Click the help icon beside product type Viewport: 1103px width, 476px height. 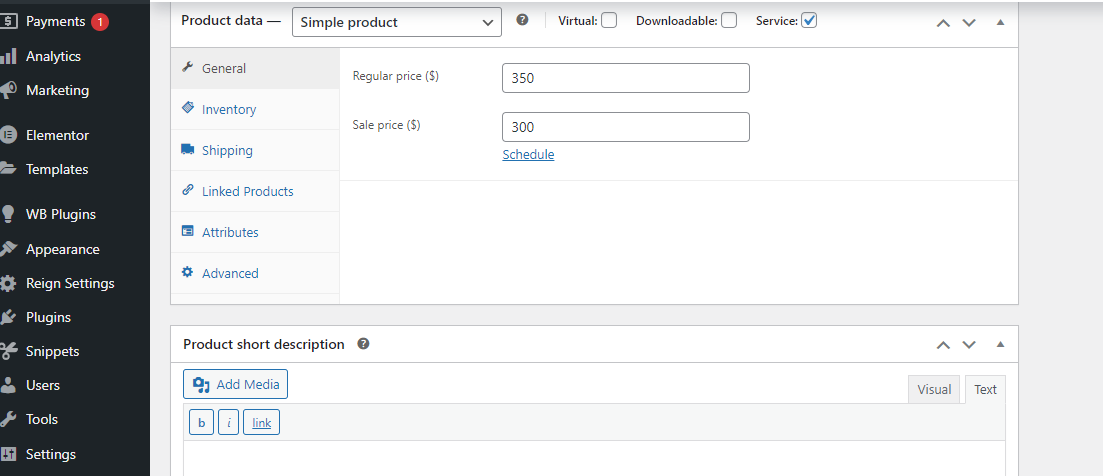(x=522, y=20)
